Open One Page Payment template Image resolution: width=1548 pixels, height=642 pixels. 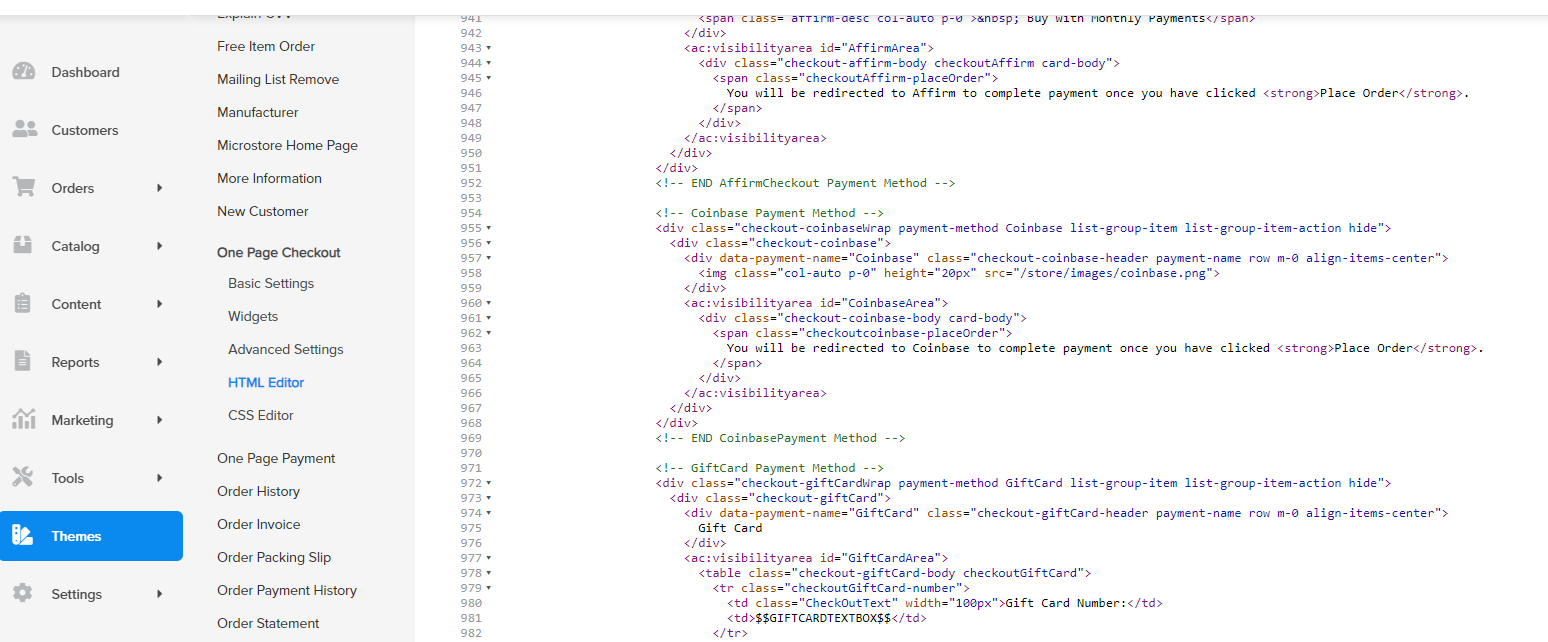click(x=276, y=458)
